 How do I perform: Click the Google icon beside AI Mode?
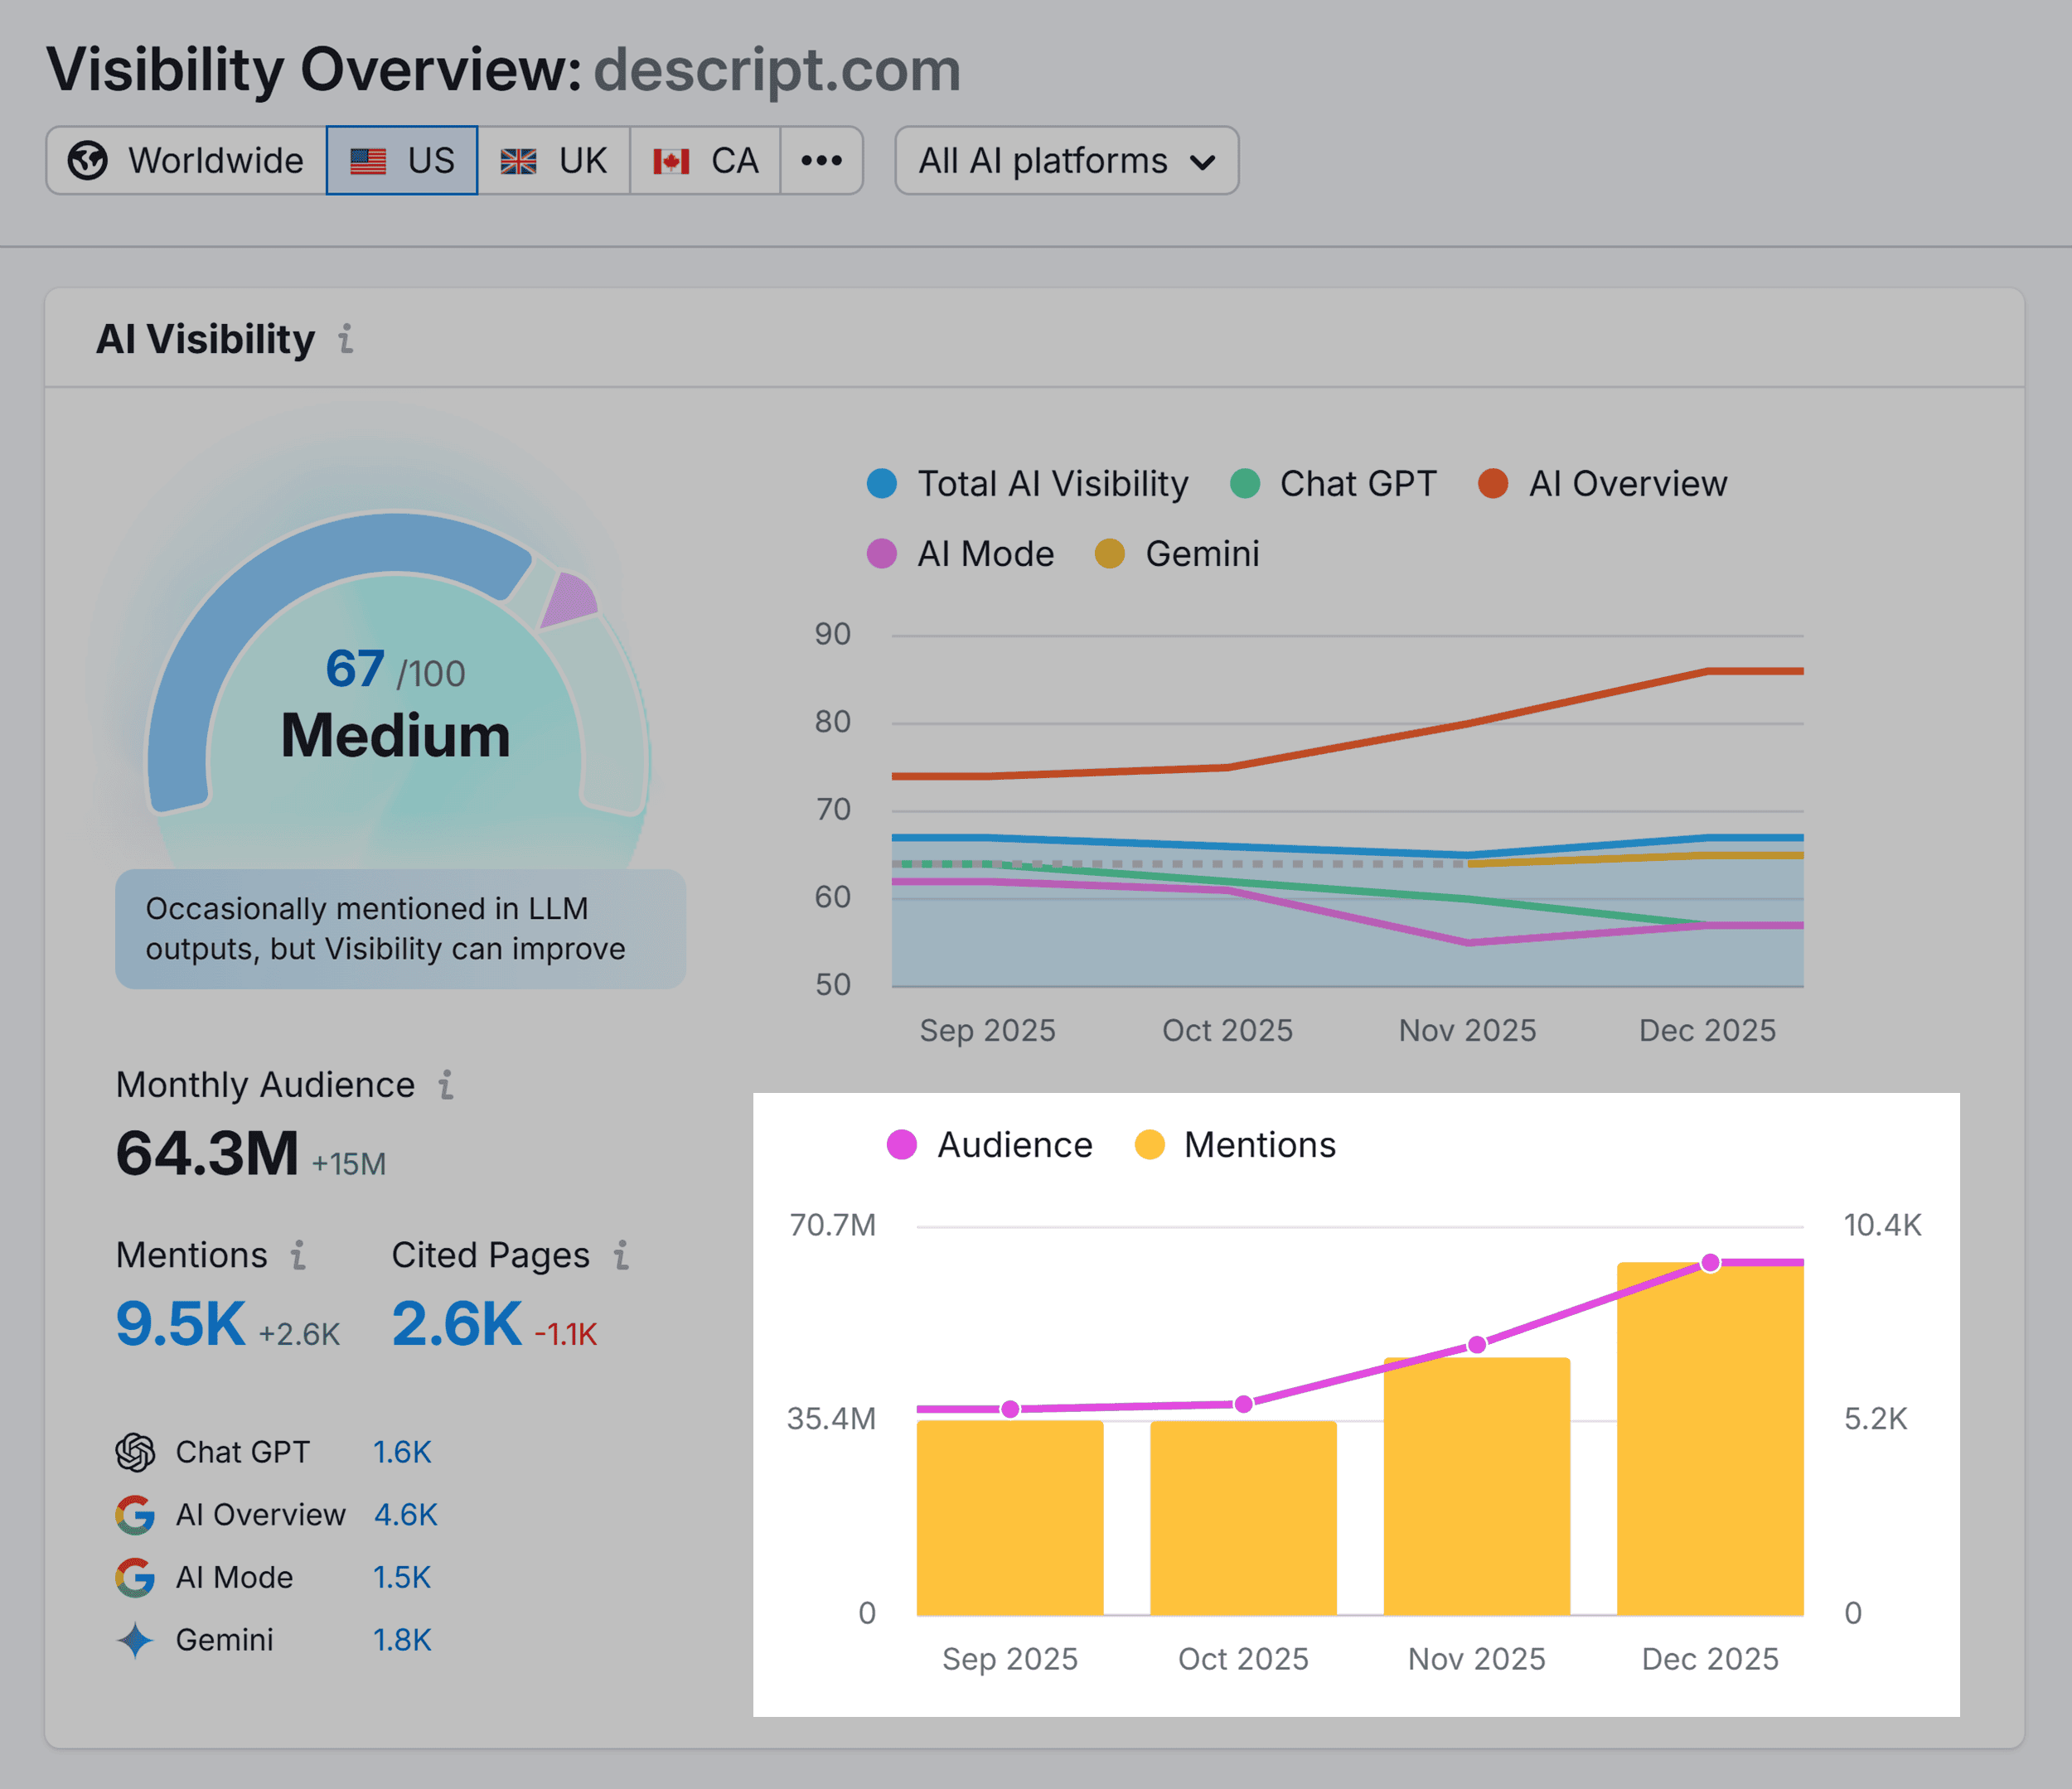click(x=135, y=1578)
